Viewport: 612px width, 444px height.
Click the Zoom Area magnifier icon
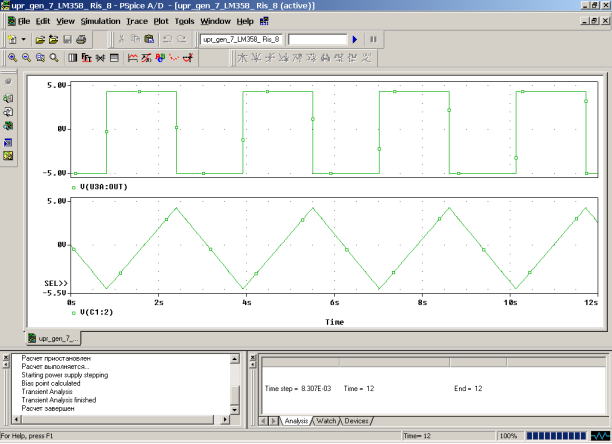(x=40, y=58)
